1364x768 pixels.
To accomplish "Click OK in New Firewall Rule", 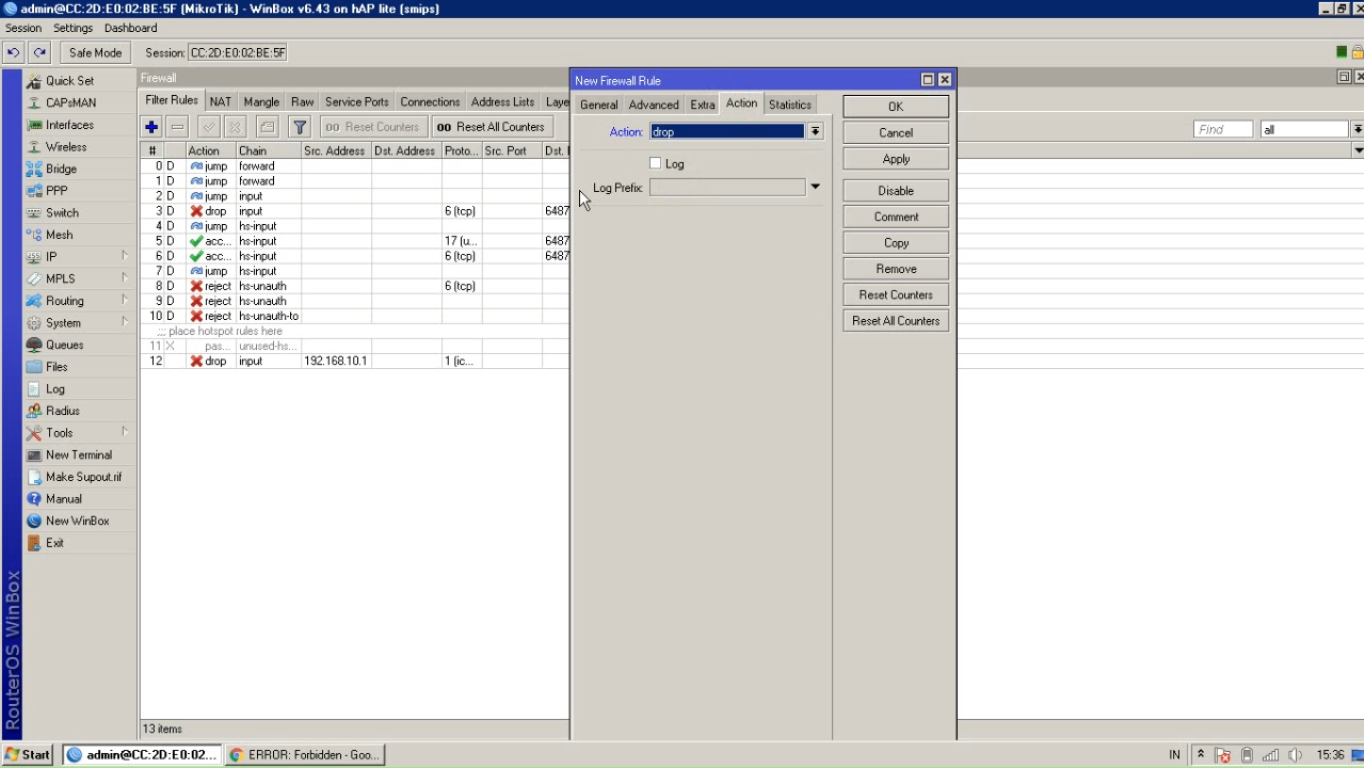I will [x=896, y=107].
